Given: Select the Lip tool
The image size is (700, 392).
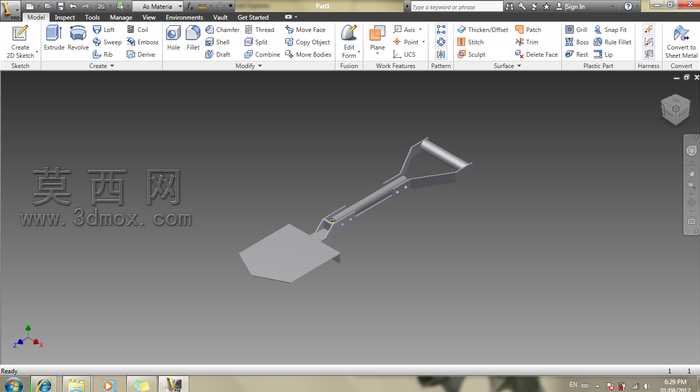Looking at the screenshot, I should (603, 54).
